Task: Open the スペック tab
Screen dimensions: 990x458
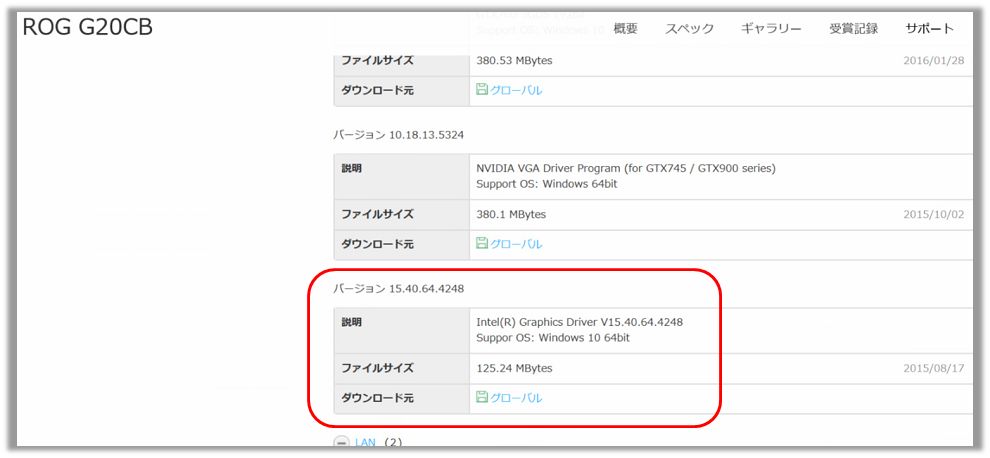Action: click(689, 28)
